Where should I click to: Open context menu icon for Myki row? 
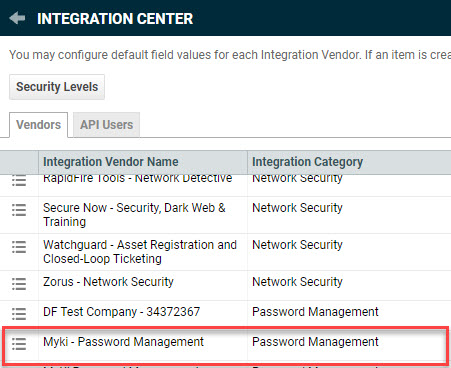[x=19, y=344]
